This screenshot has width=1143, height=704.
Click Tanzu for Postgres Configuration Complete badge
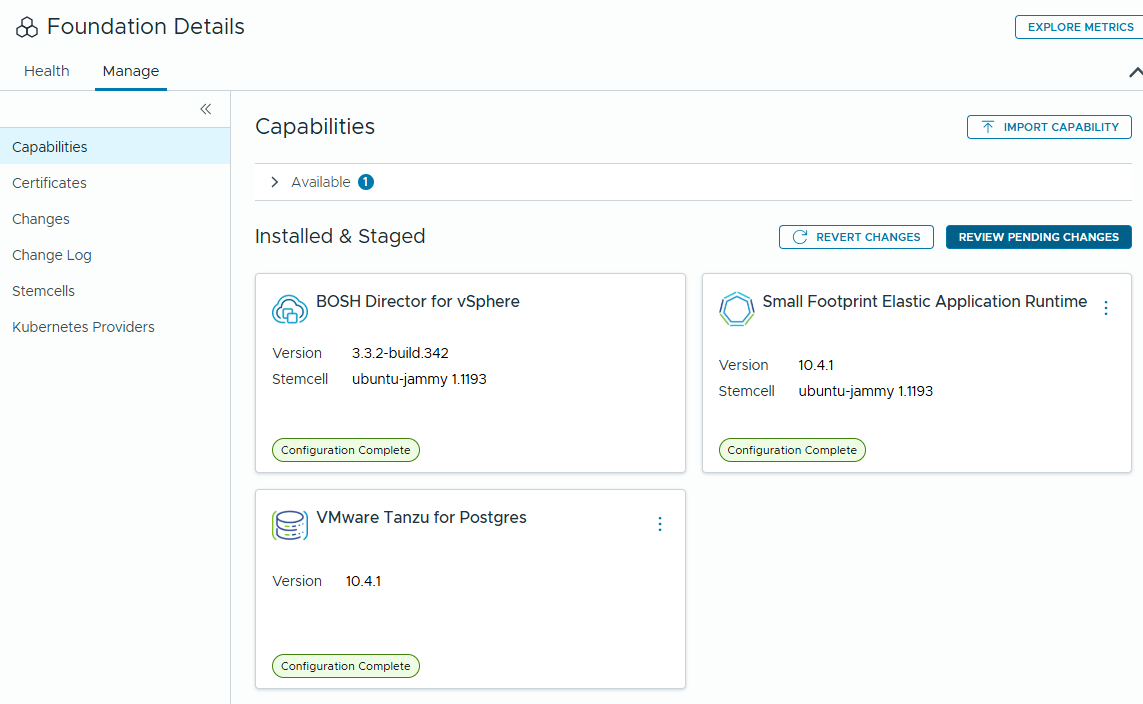346,666
